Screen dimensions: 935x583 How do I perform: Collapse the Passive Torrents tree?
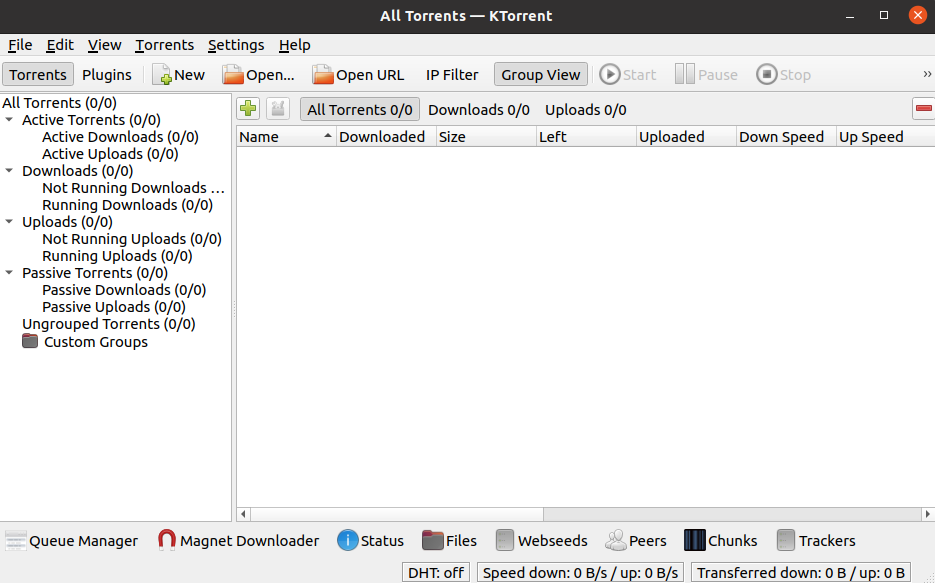pyautogui.click(x=9, y=272)
